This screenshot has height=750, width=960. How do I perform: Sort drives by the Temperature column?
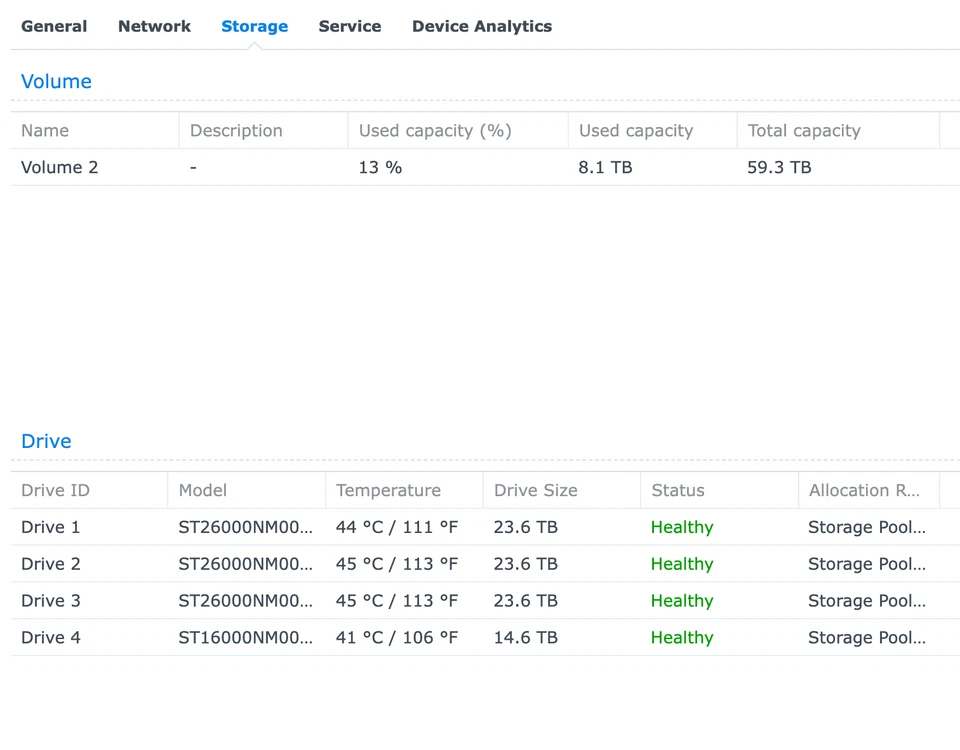pos(389,490)
